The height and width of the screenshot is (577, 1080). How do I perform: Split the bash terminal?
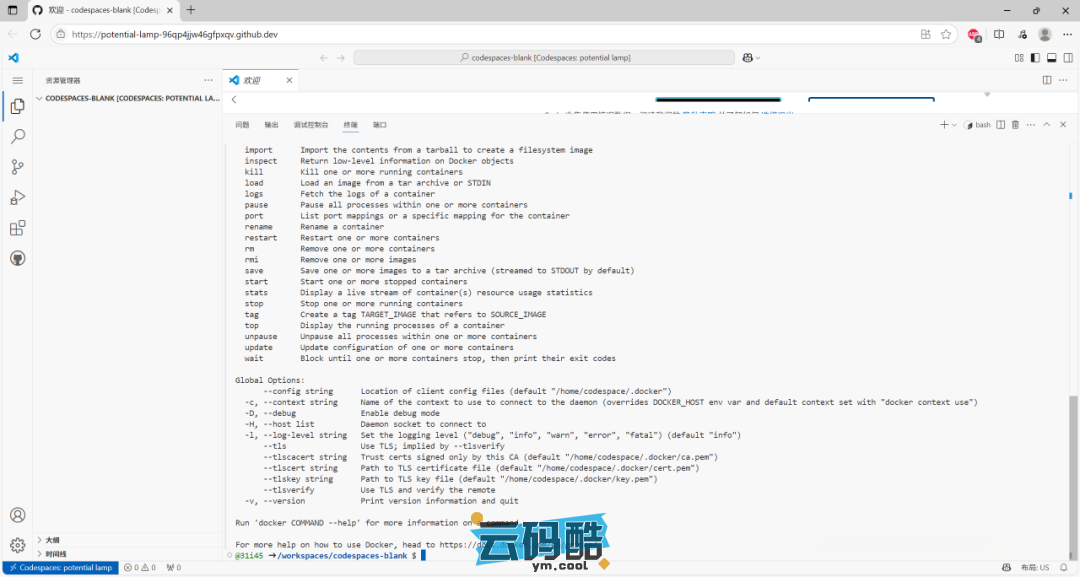(1000, 125)
